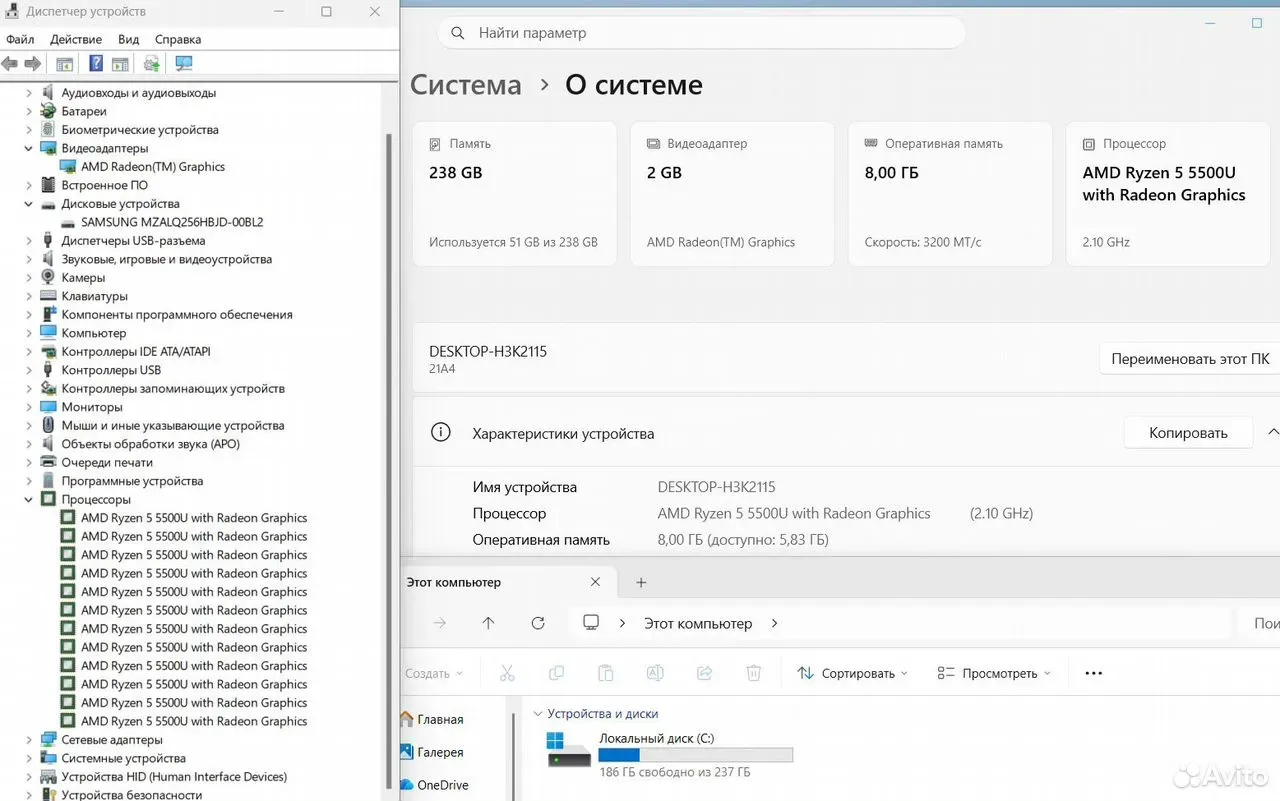Scan for hardware changes via monitor icon
1280x801 pixels.
(183, 64)
